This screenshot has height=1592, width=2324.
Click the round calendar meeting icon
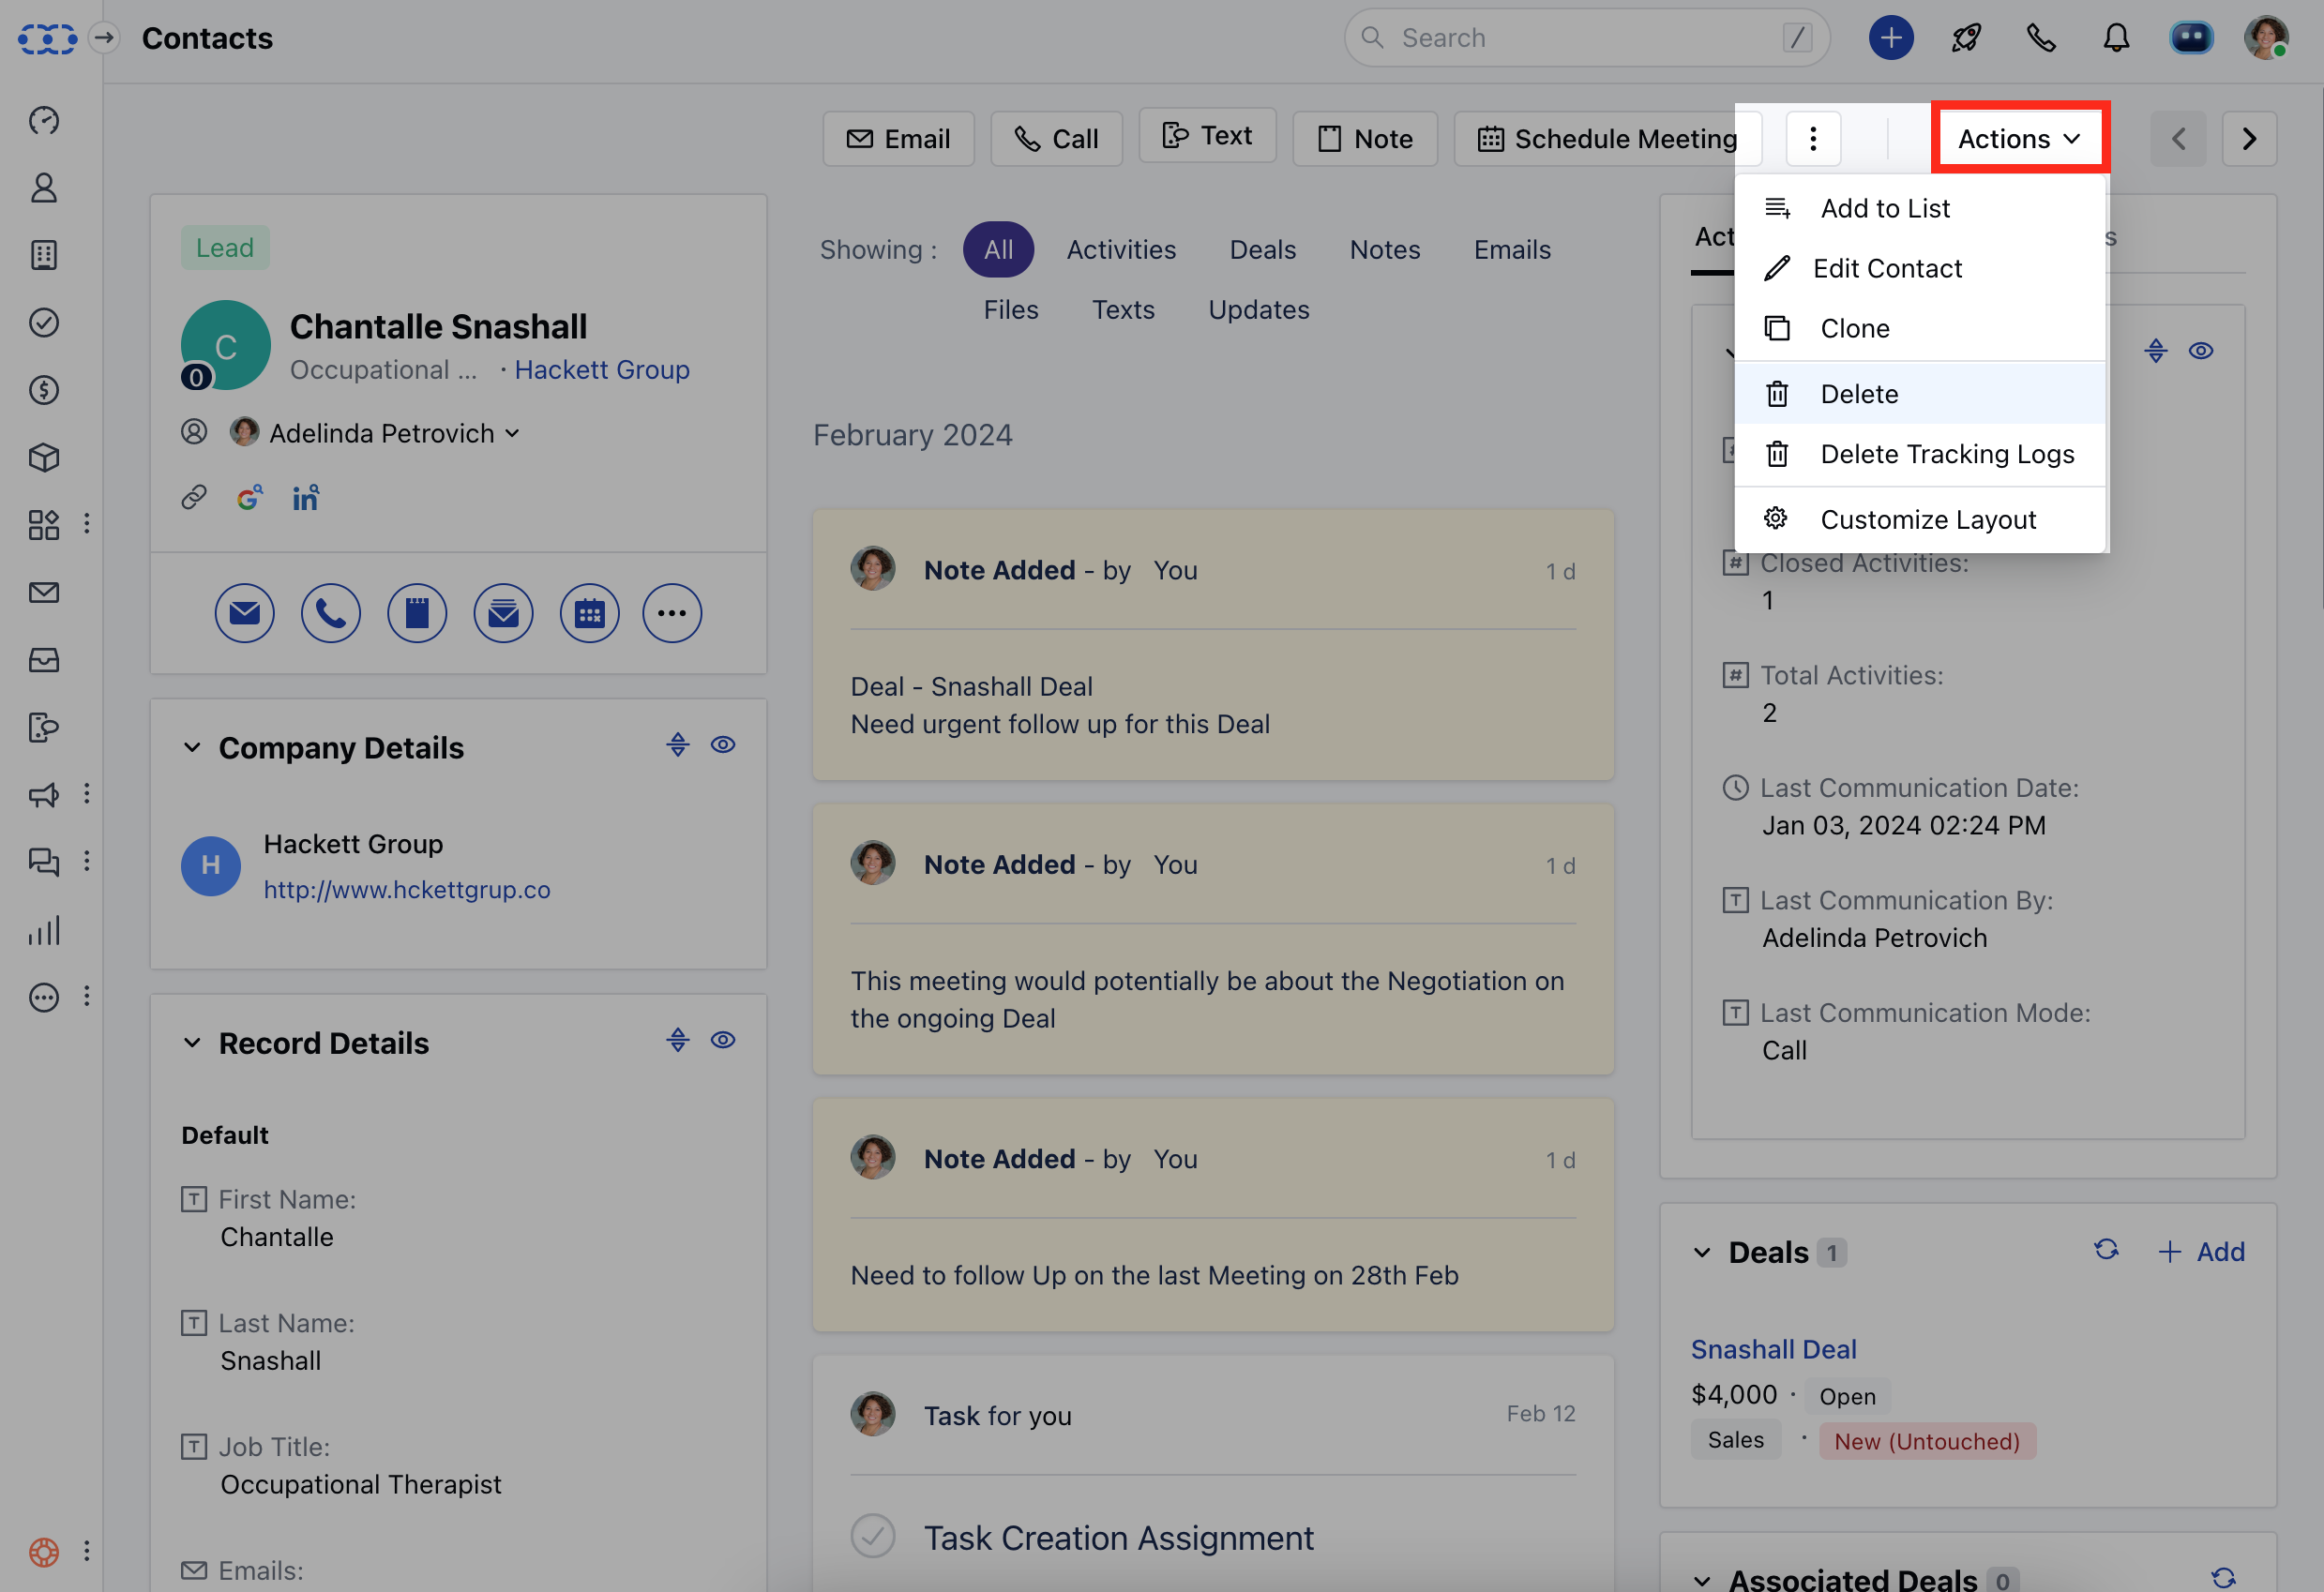pos(589,613)
